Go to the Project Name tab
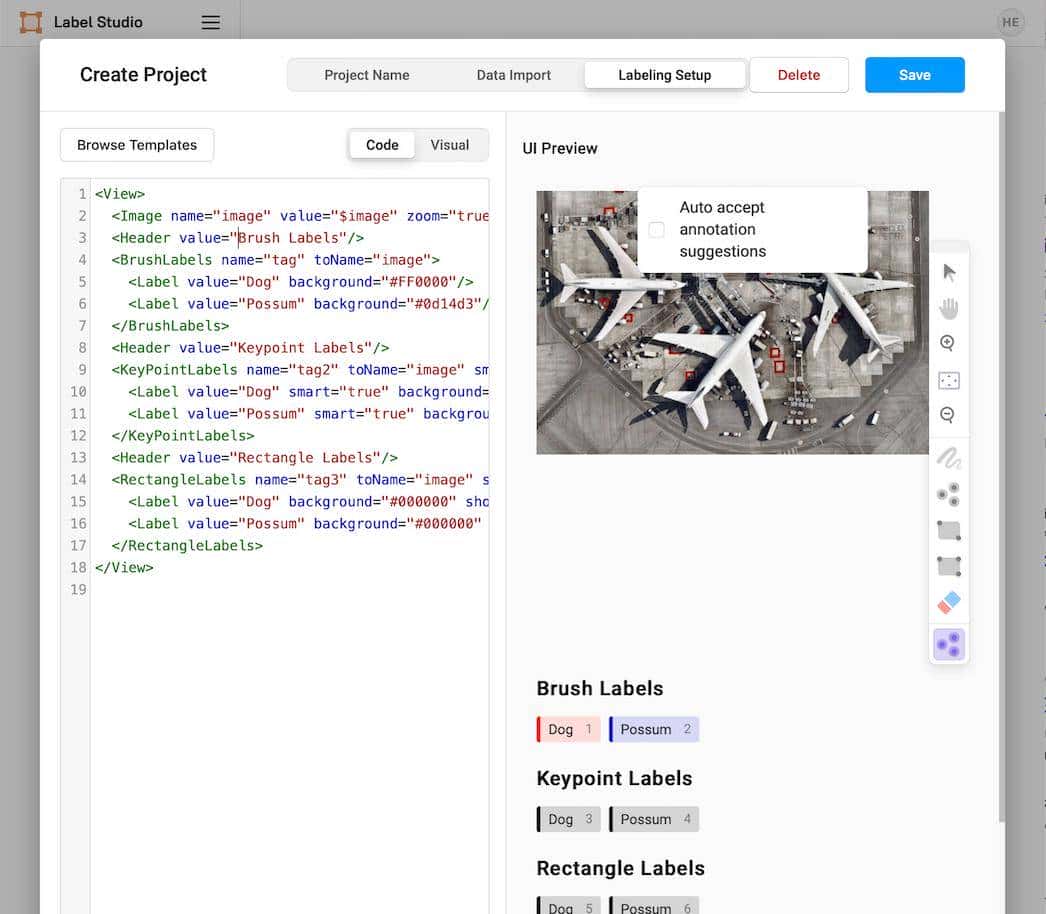Screen dimensions: 1046x914 click(367, 75)
